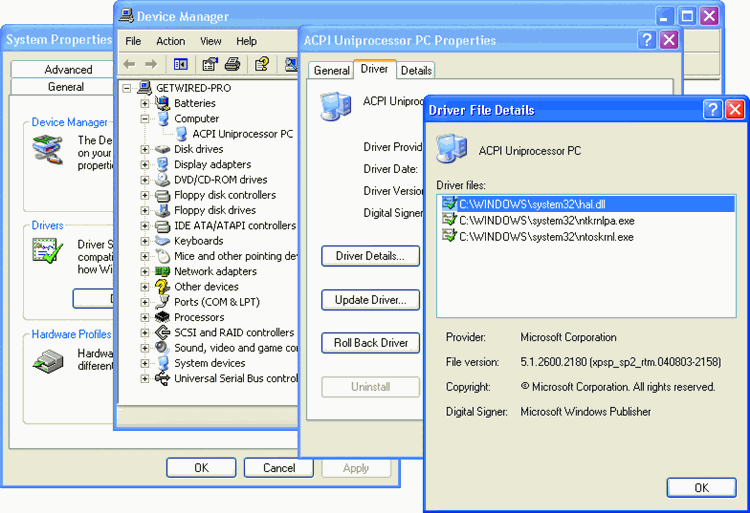Viewport: 750px width, 513px height.
Task: Click the Driver Details... button
Action: [x=370, y=256]
